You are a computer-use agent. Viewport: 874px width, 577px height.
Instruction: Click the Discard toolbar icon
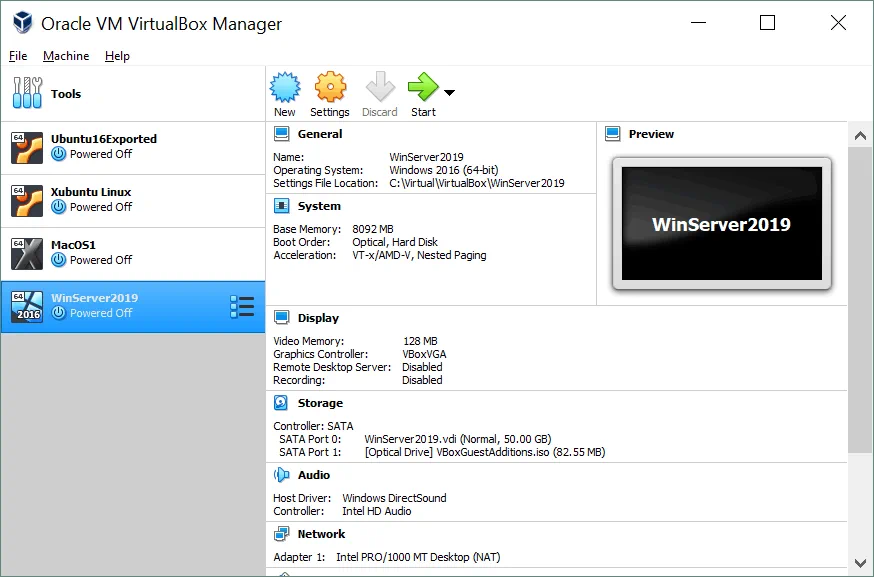click(379, 88)
